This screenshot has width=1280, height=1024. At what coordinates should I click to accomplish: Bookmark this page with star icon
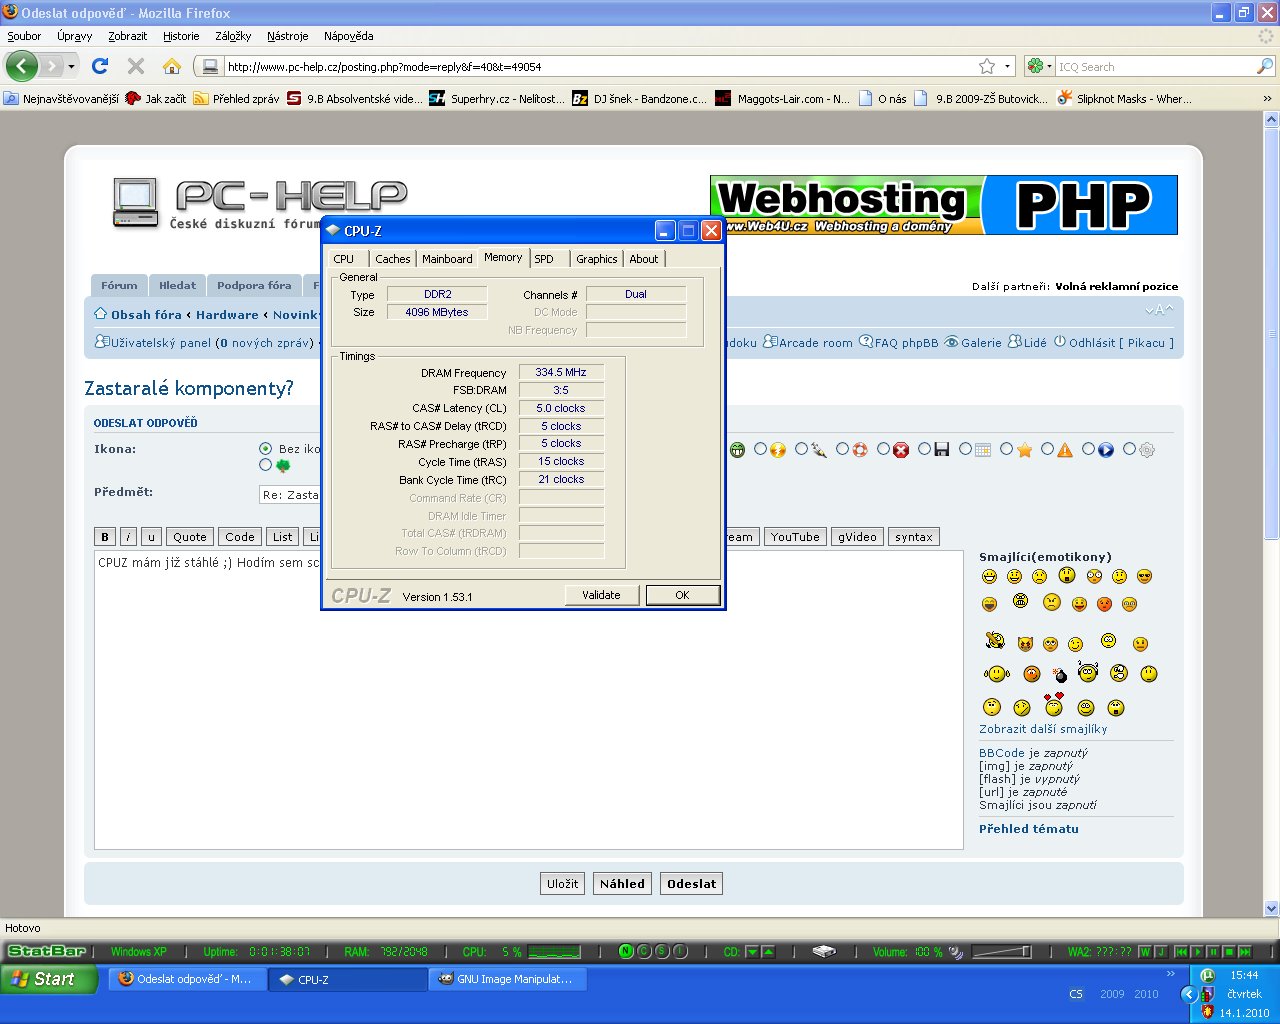pos(987,66)
